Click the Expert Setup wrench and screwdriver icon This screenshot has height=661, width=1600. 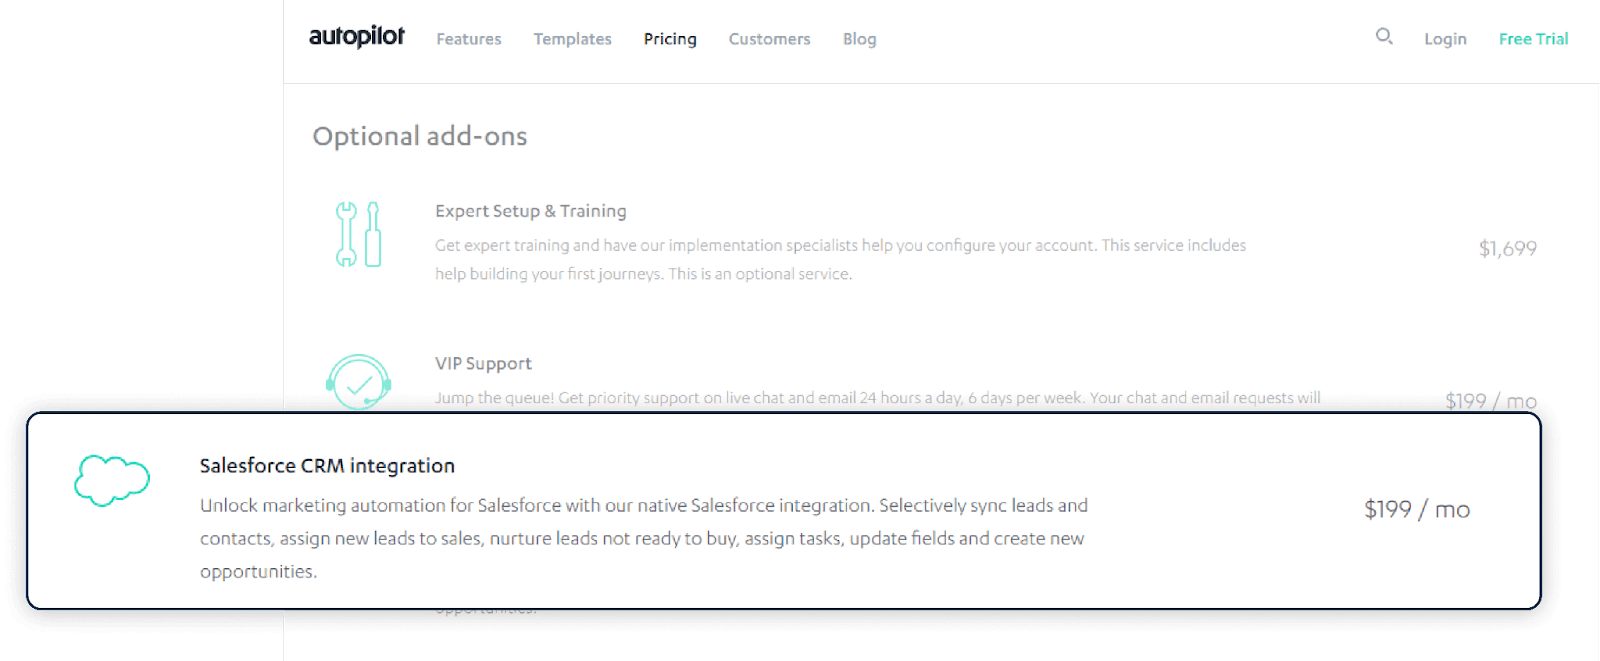point(358,235)
